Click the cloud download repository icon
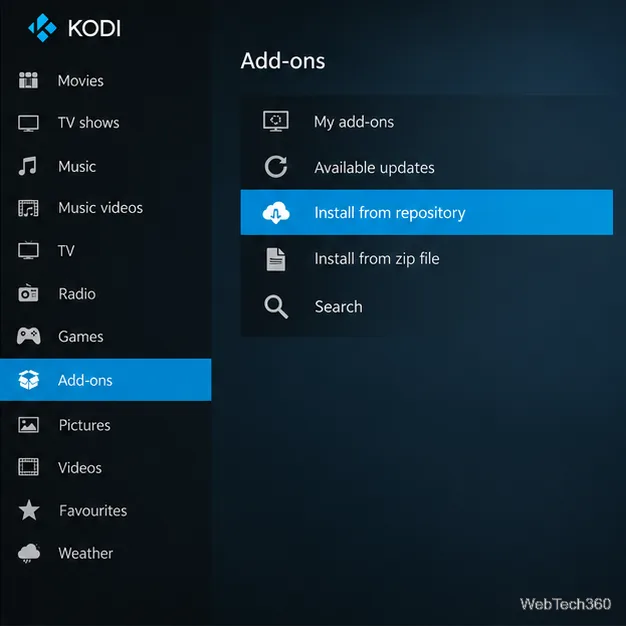The width and height of the screenshot is (626, 626). 276,212
